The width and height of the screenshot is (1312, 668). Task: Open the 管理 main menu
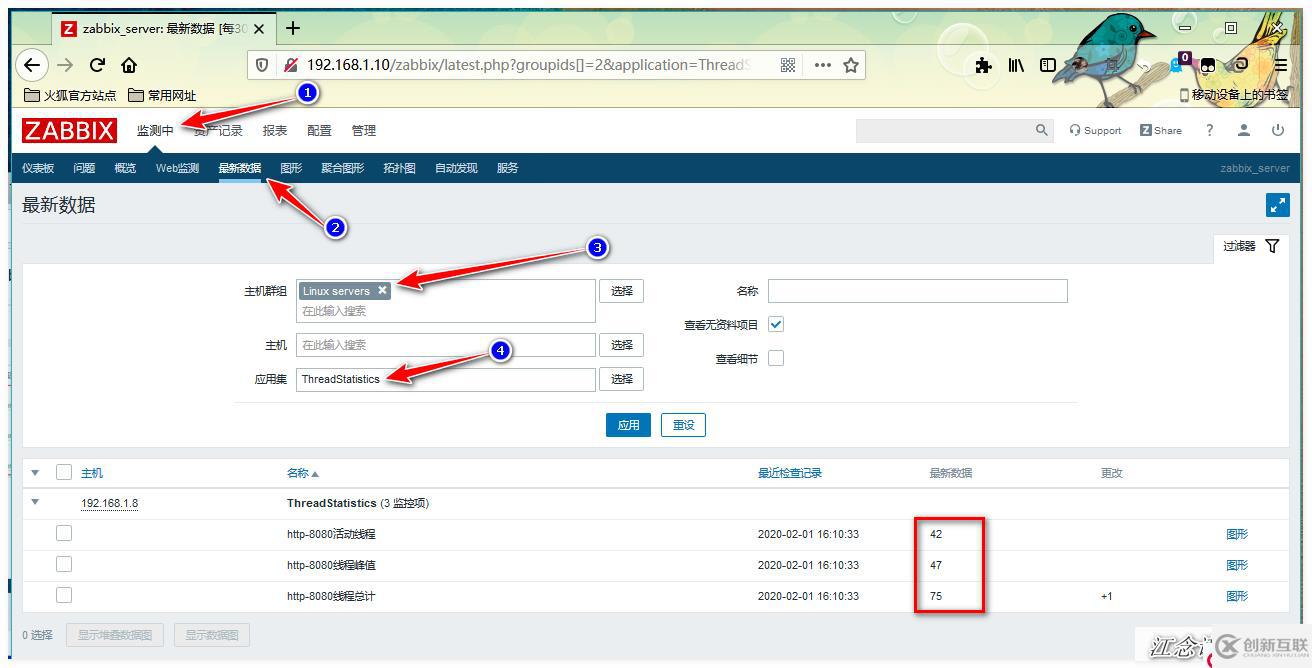click(363, 130)
